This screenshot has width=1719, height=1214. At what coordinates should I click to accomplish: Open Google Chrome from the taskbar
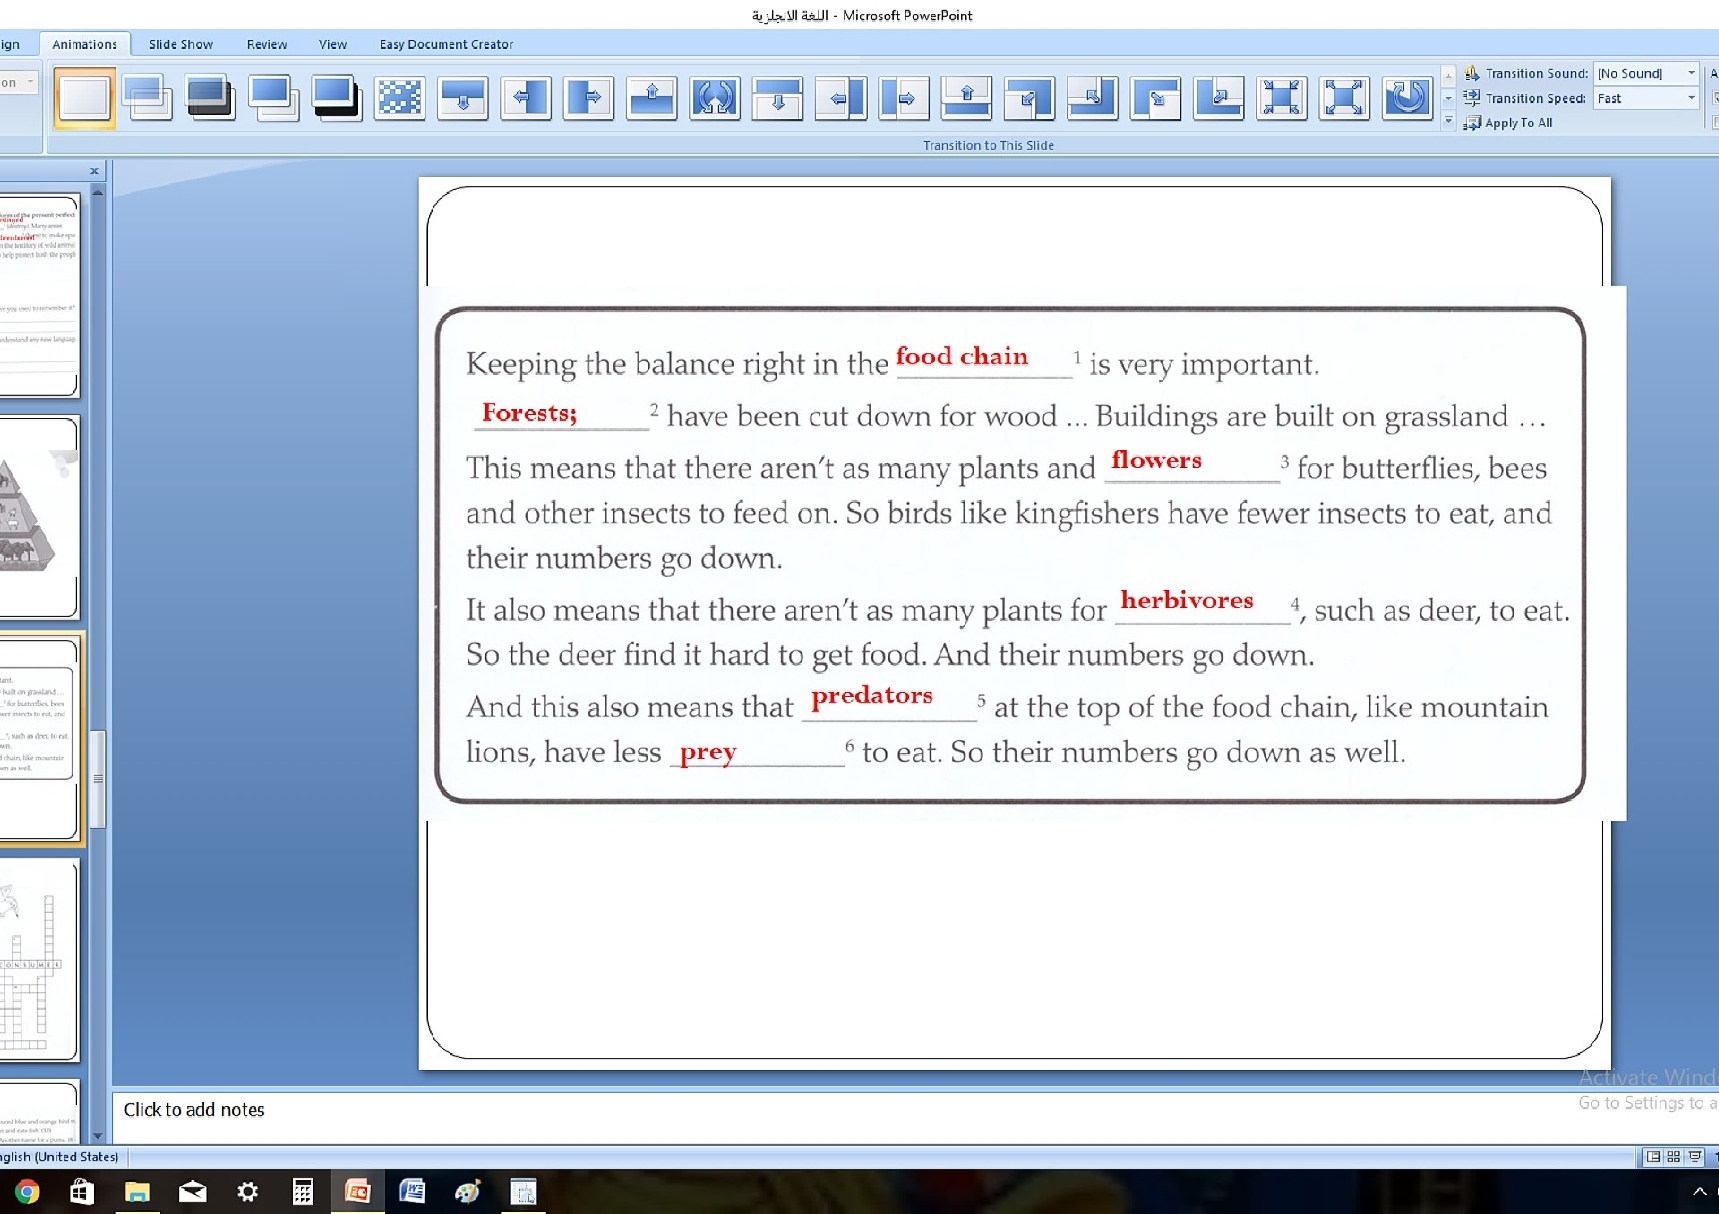tap(27, 1191)
